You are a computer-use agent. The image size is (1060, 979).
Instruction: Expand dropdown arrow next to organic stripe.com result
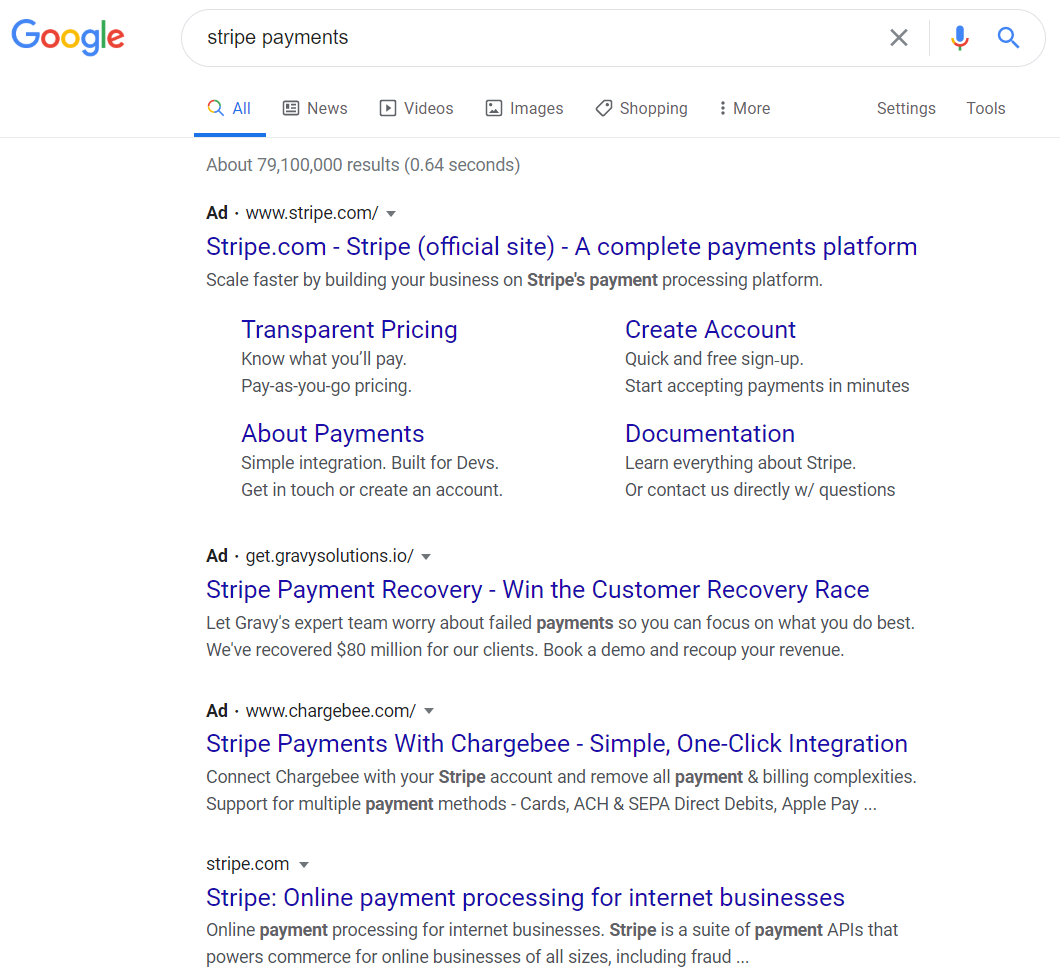pyautogui.click(x=304, y=865)
